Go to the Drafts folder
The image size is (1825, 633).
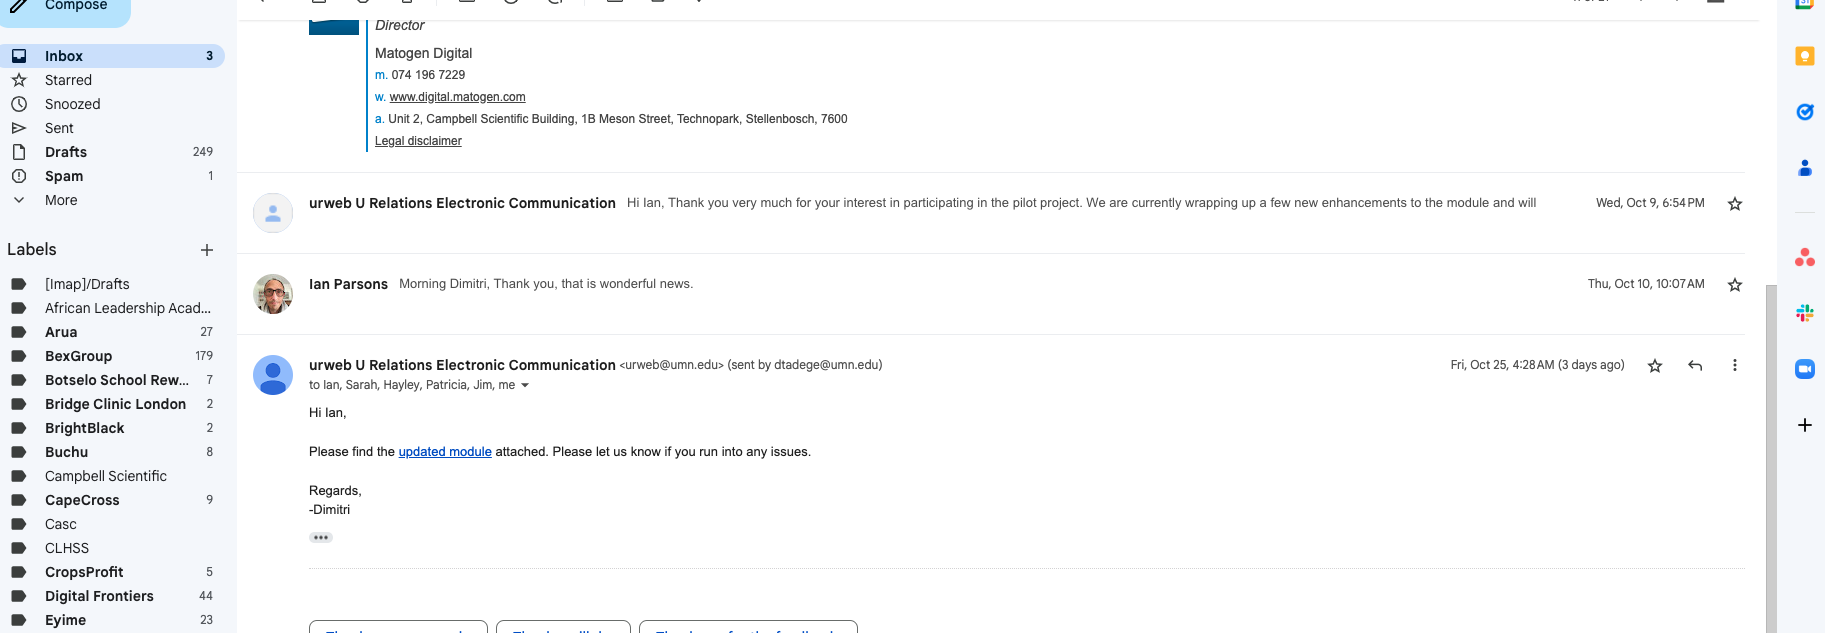66,152
